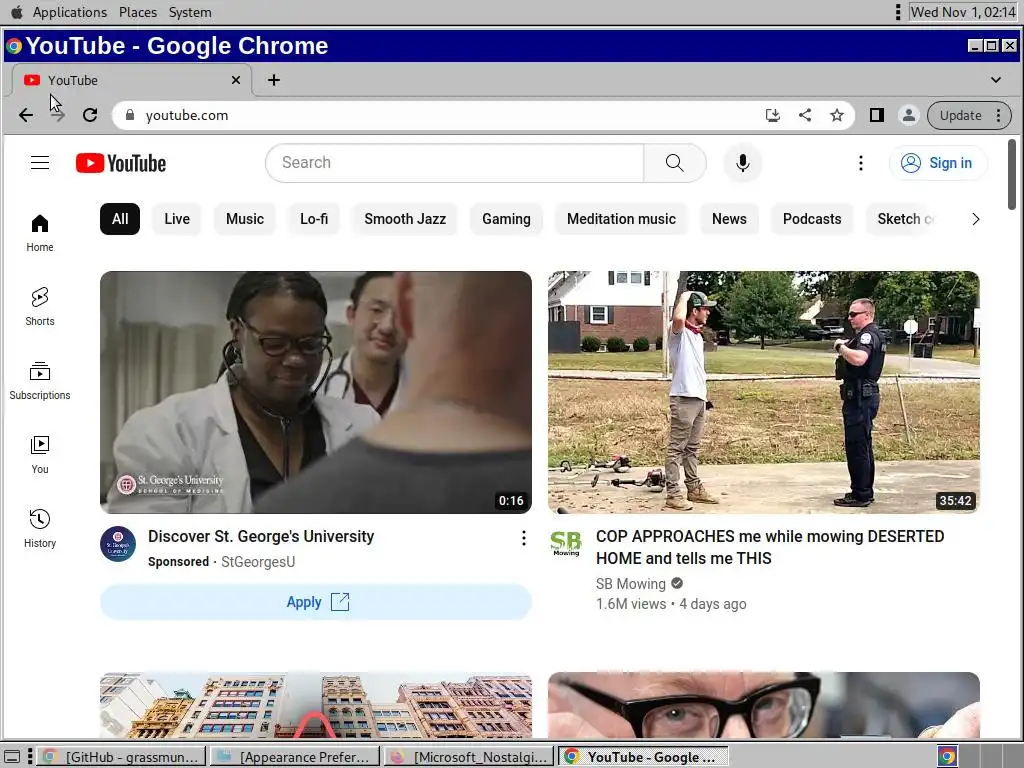
Task: Click the Apply button on ad
Action: click(x=316, y=602)
